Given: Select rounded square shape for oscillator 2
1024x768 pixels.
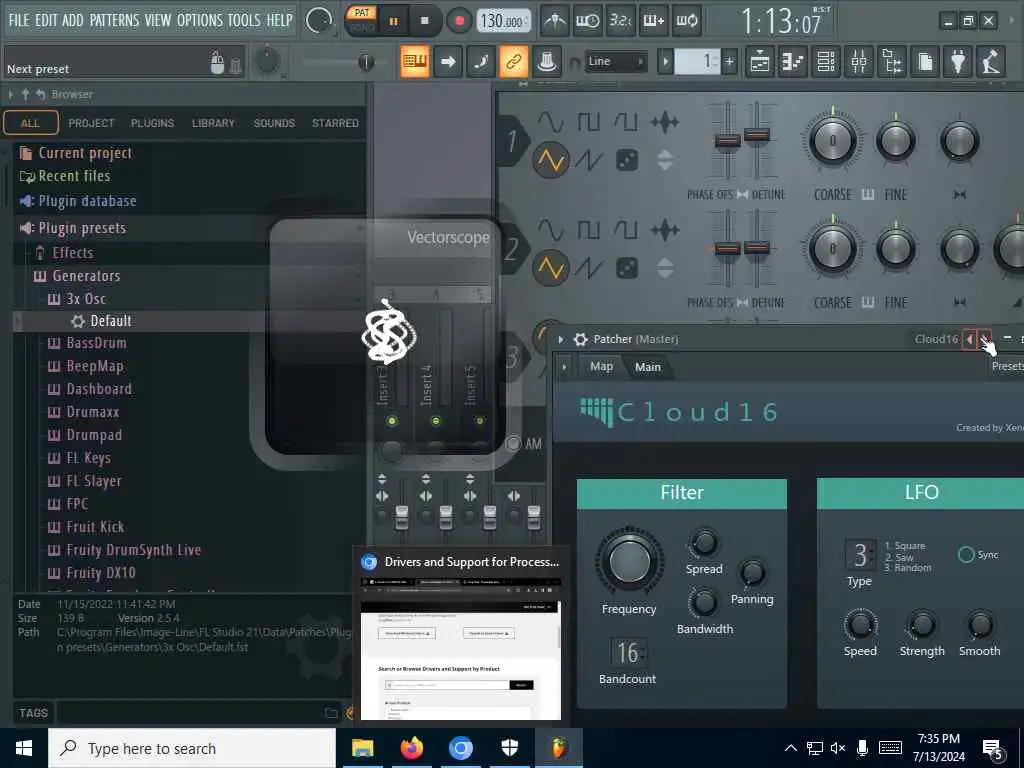Looking at the screenshot, I should pos(626,230).
